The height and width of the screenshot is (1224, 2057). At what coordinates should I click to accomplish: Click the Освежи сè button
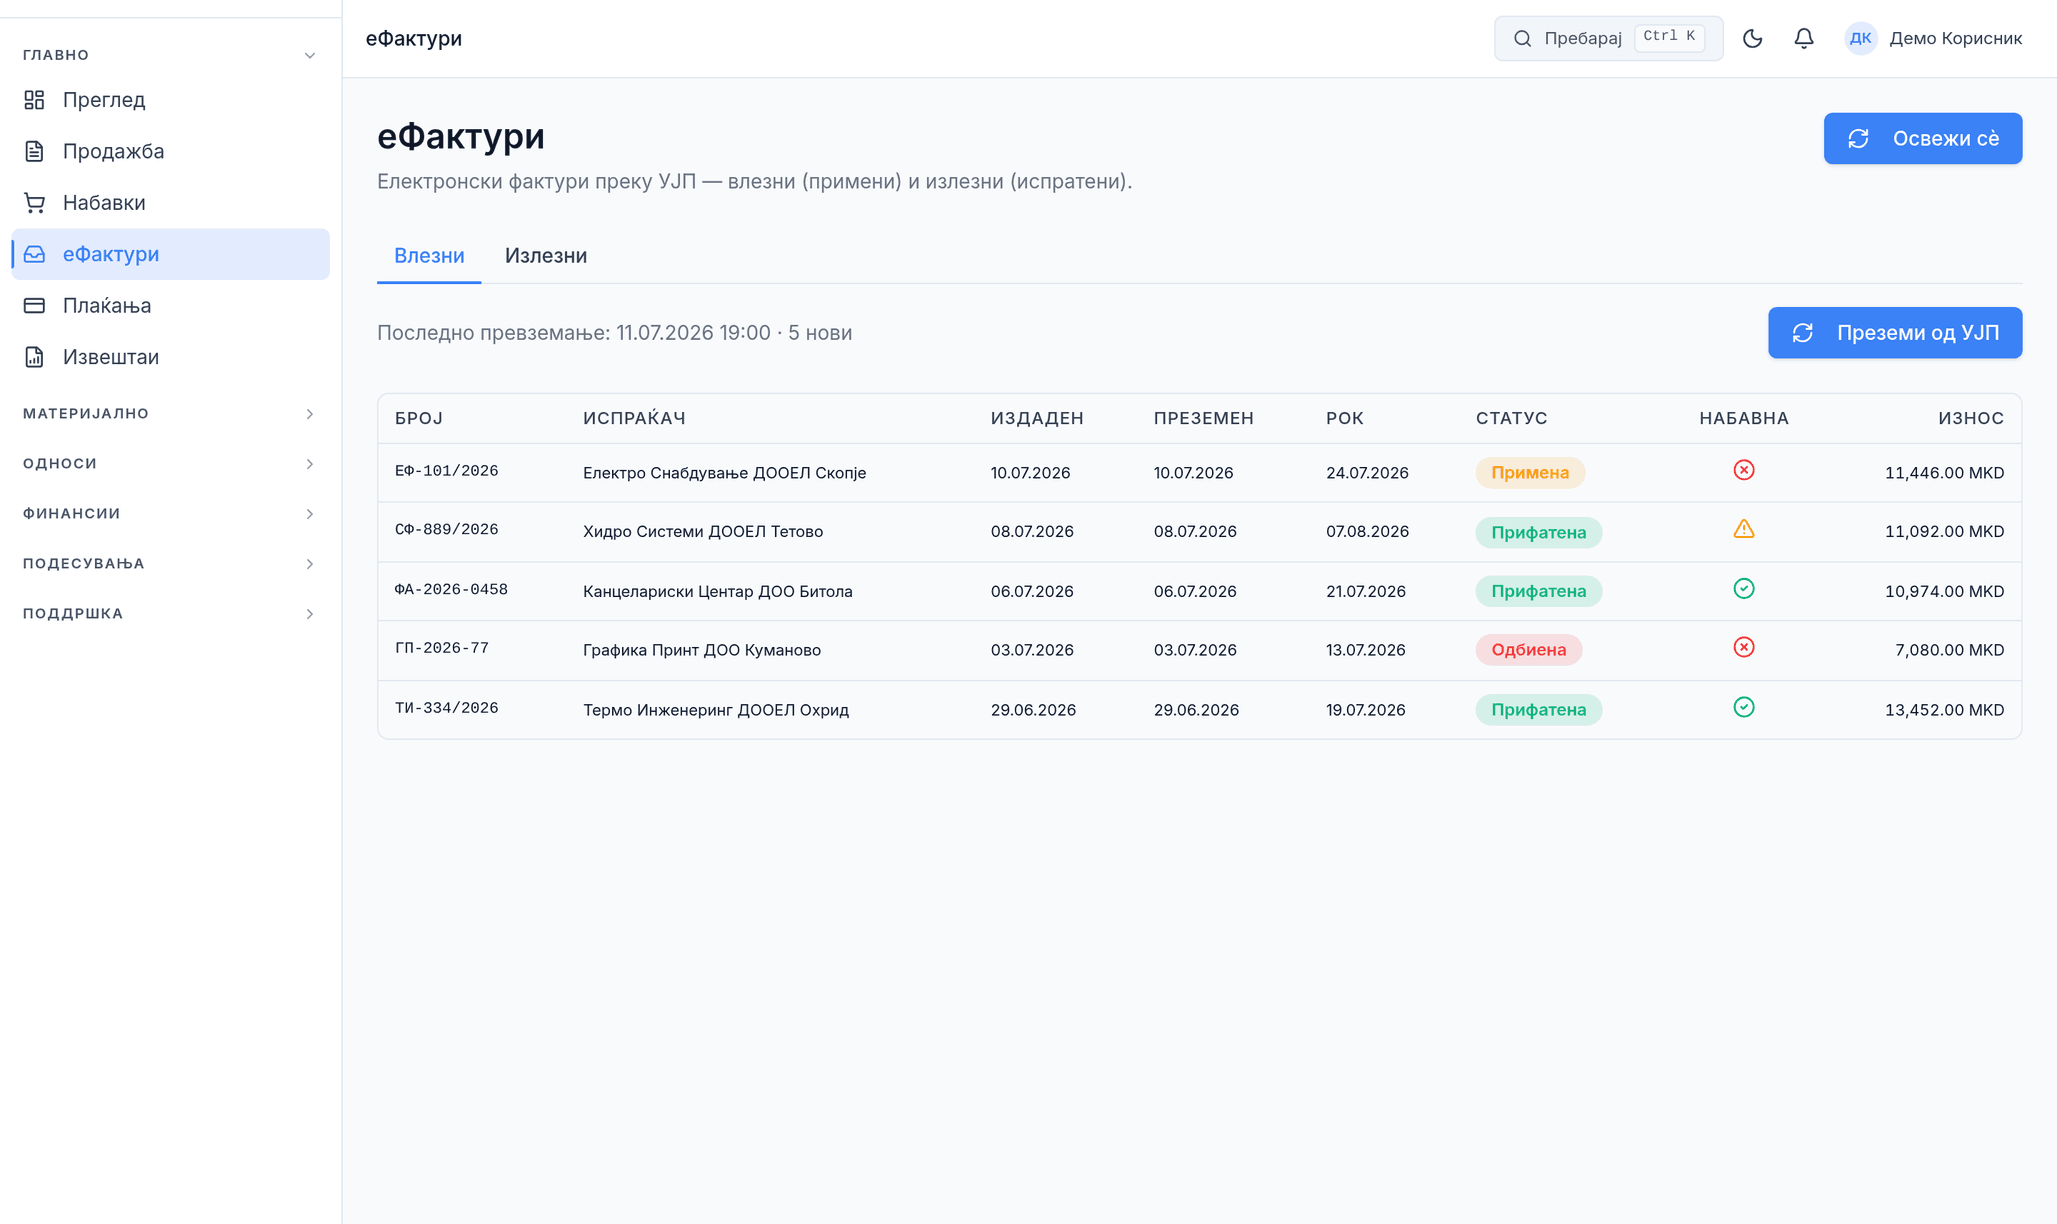tap(1922, 138)
